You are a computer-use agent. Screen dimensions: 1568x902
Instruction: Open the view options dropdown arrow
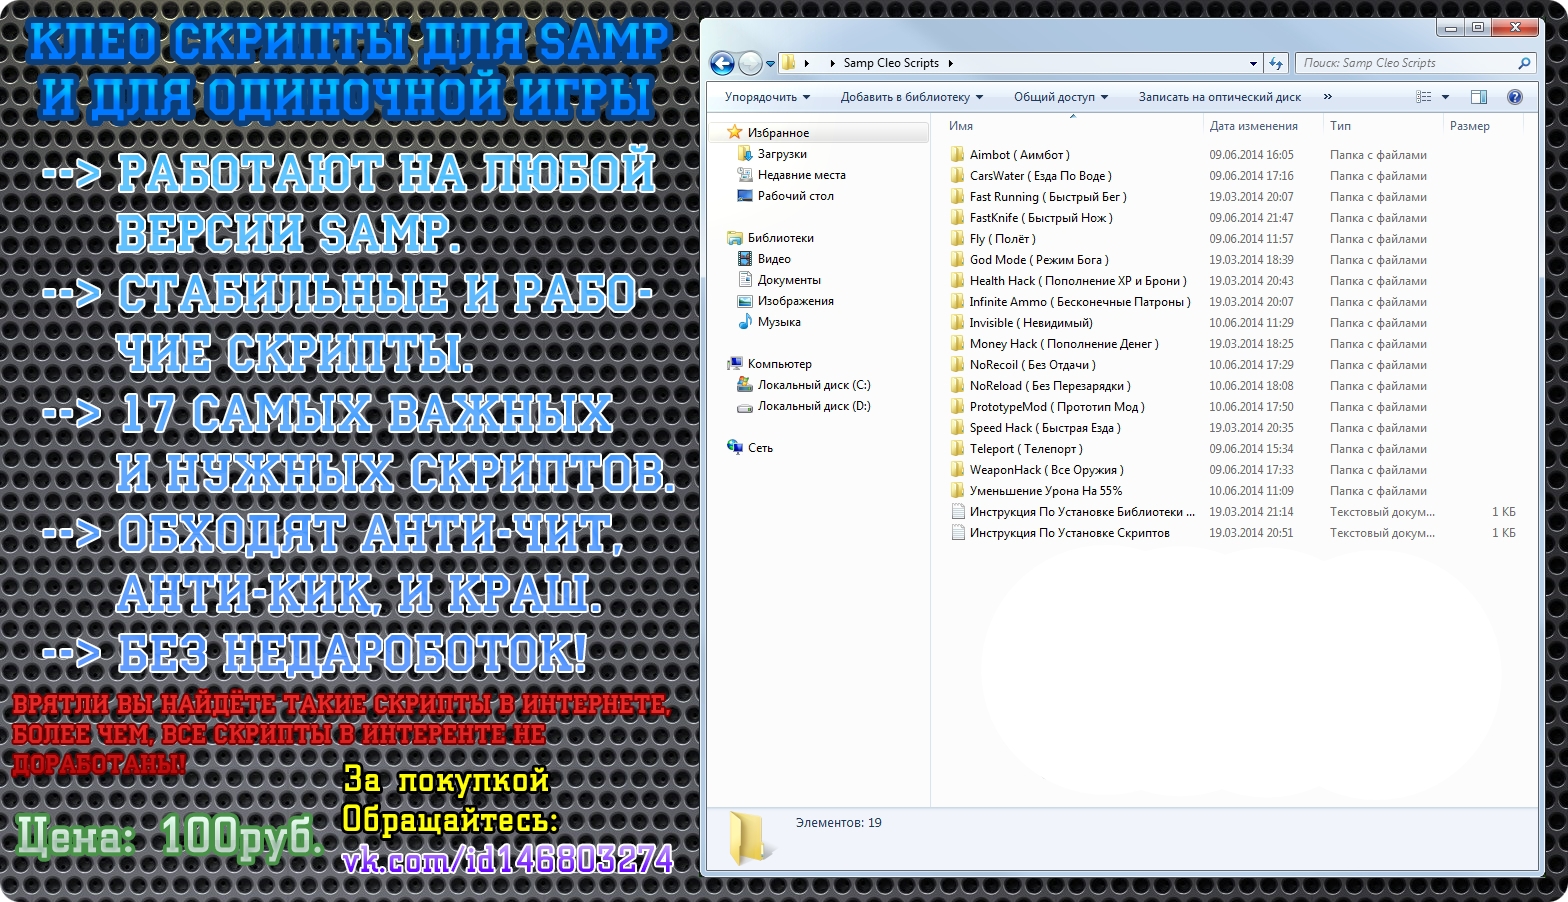click(1445, 97)
